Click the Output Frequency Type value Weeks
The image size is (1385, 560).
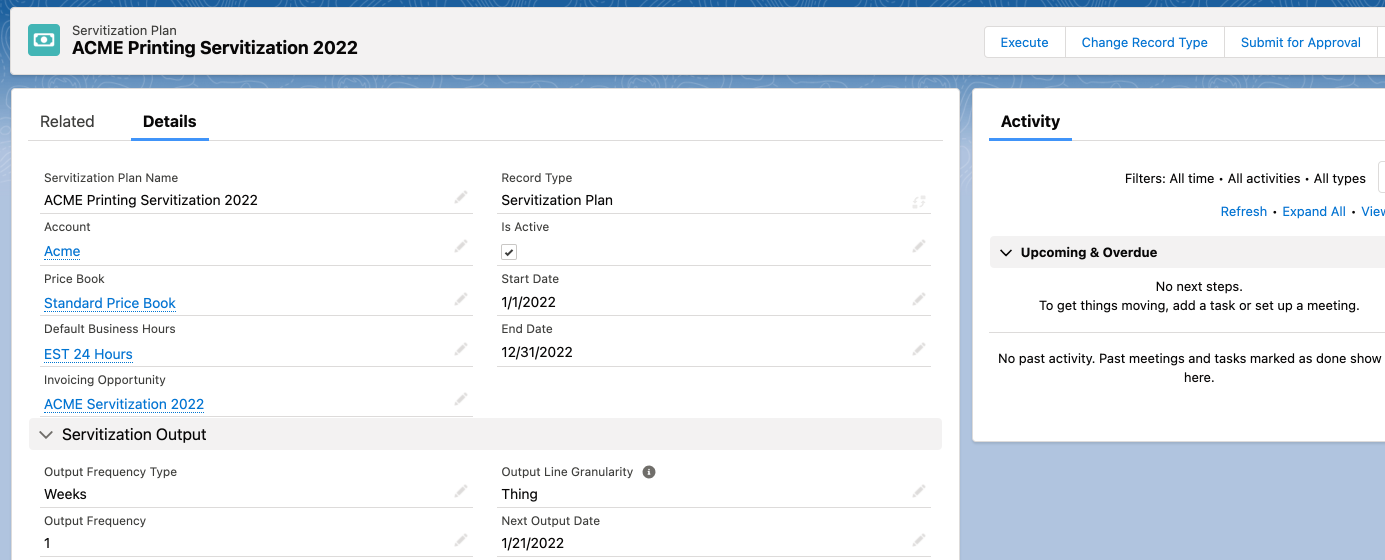click(x=65, y=494)
